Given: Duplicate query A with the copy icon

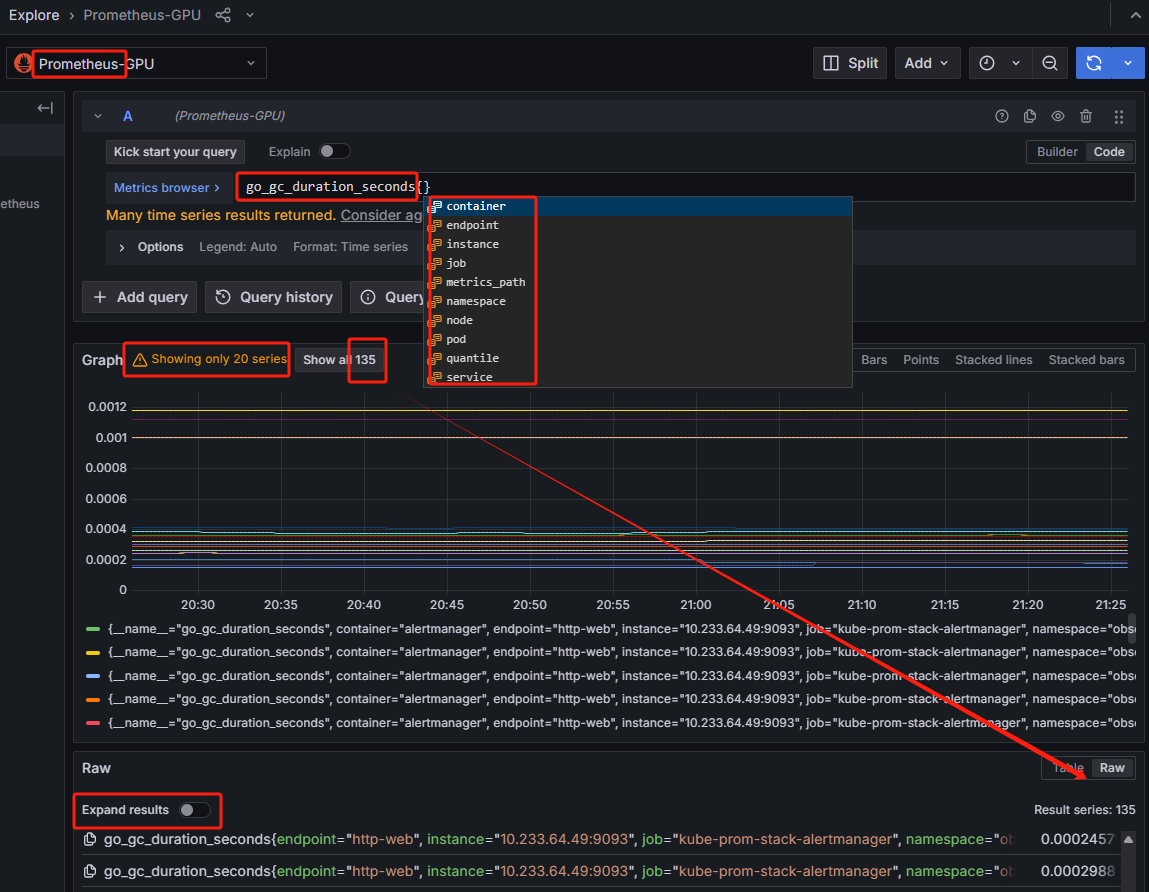Looking at the screenshot, I should click(1030, 116).
